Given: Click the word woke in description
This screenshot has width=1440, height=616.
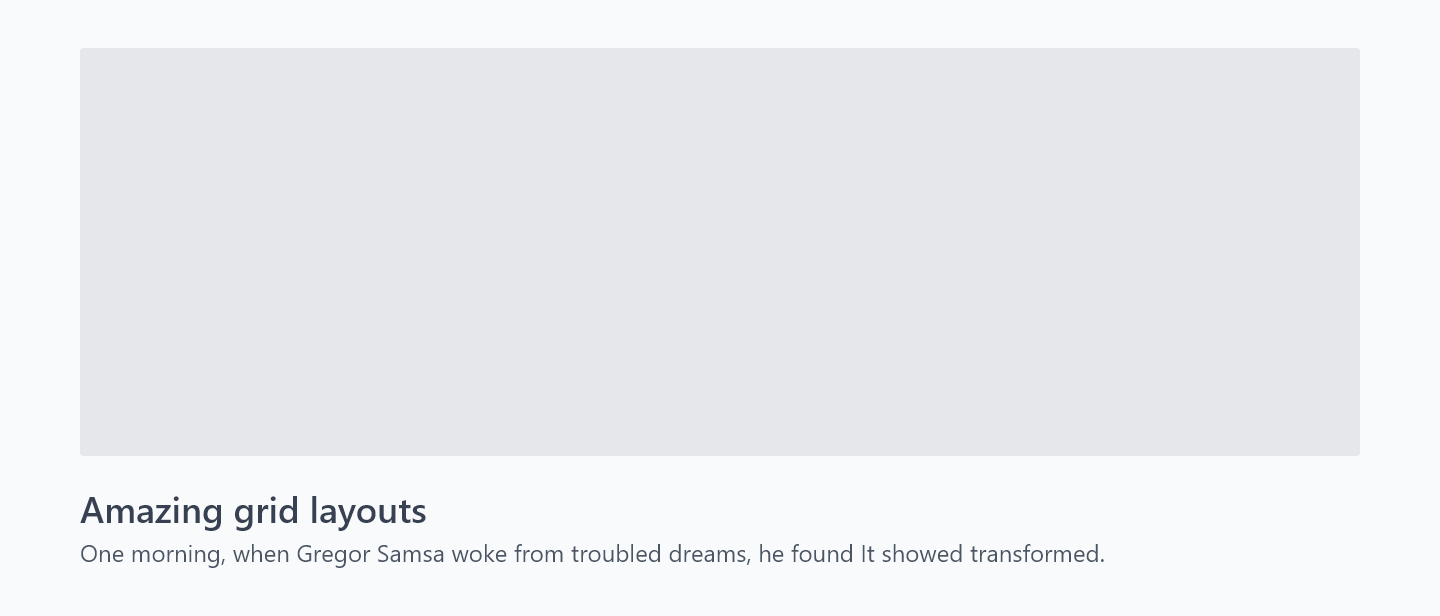Looking at the screenshot, I should pyautogui.click(x=480, y=554).
